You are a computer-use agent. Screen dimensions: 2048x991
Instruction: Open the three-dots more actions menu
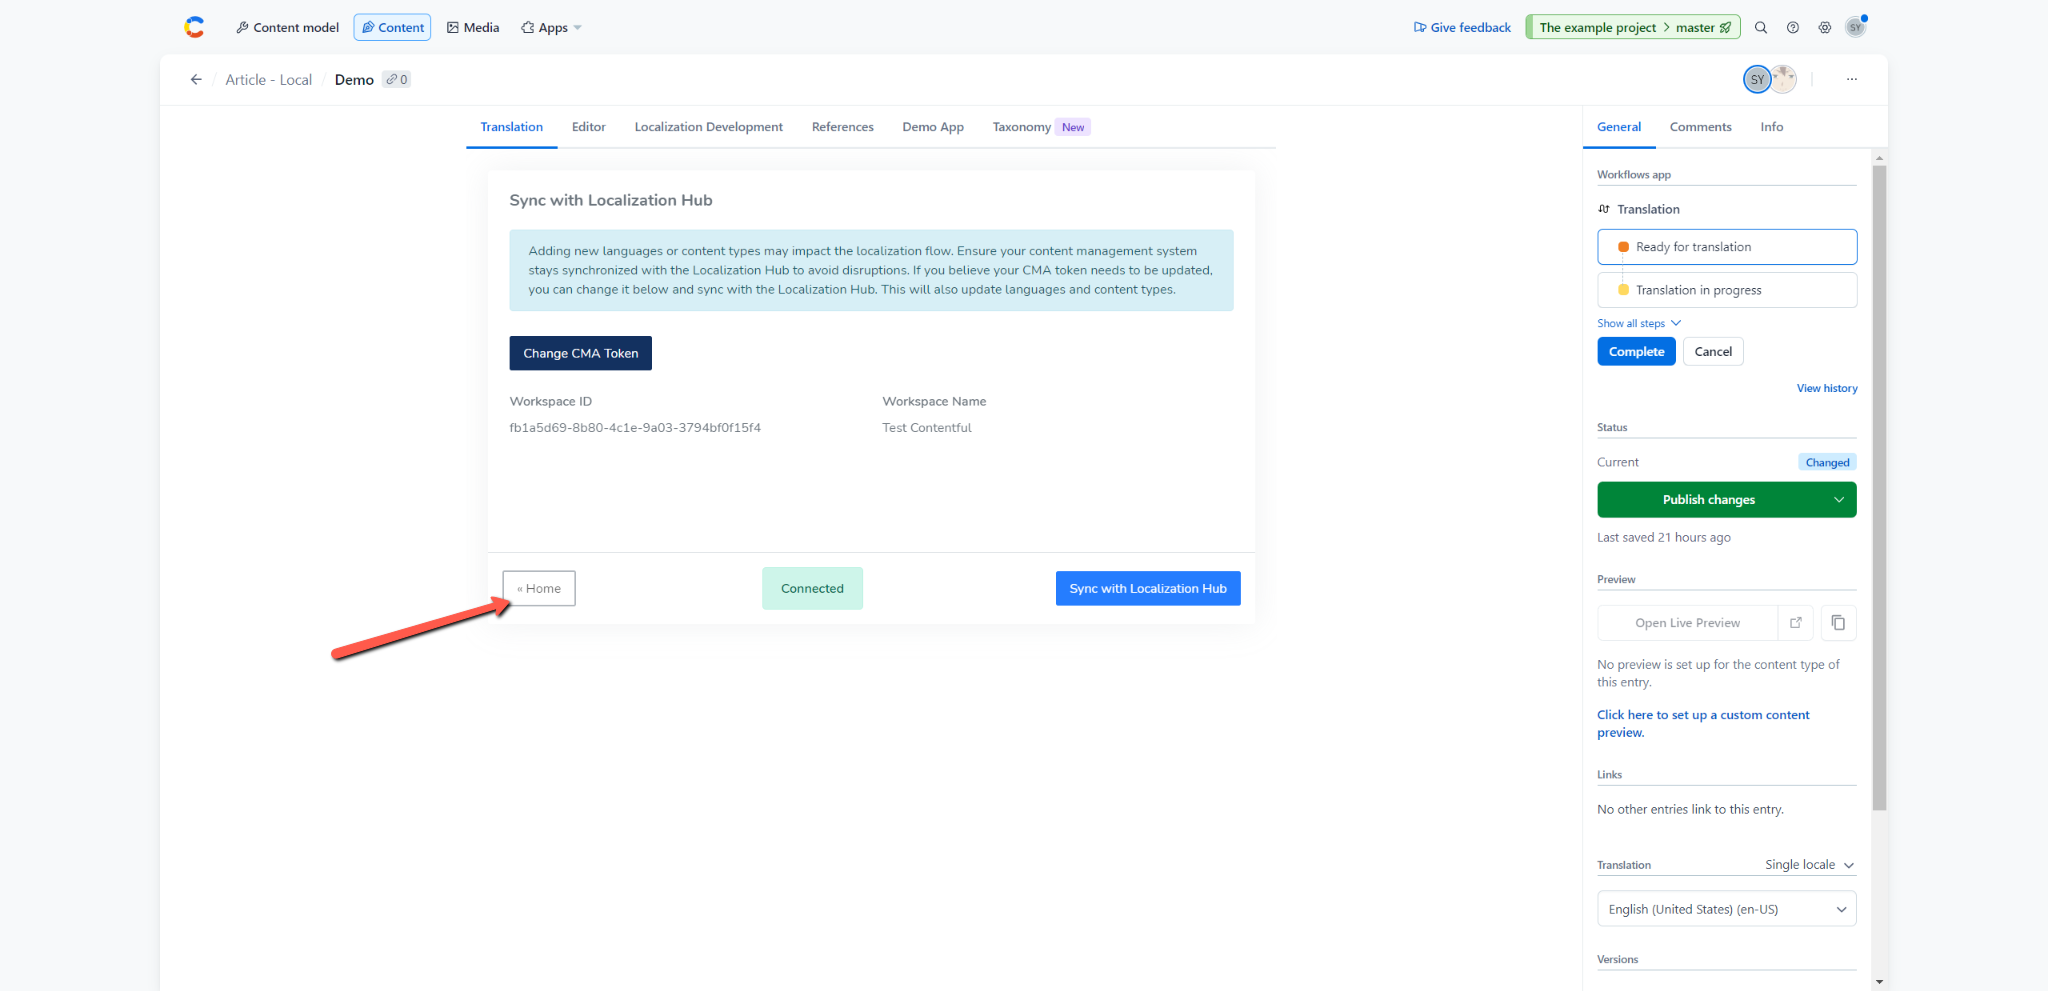(1852, 79)
